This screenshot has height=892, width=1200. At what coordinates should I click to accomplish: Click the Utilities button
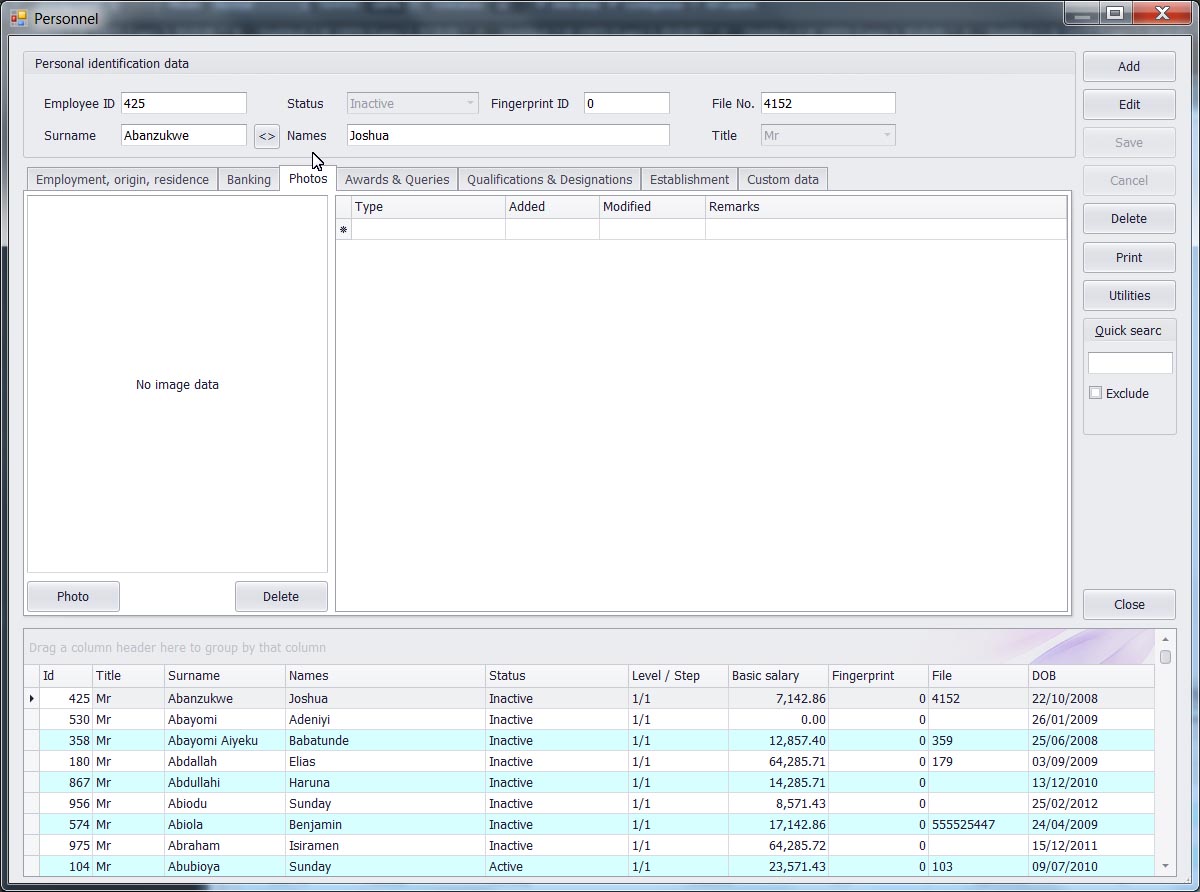point(1129,296)
